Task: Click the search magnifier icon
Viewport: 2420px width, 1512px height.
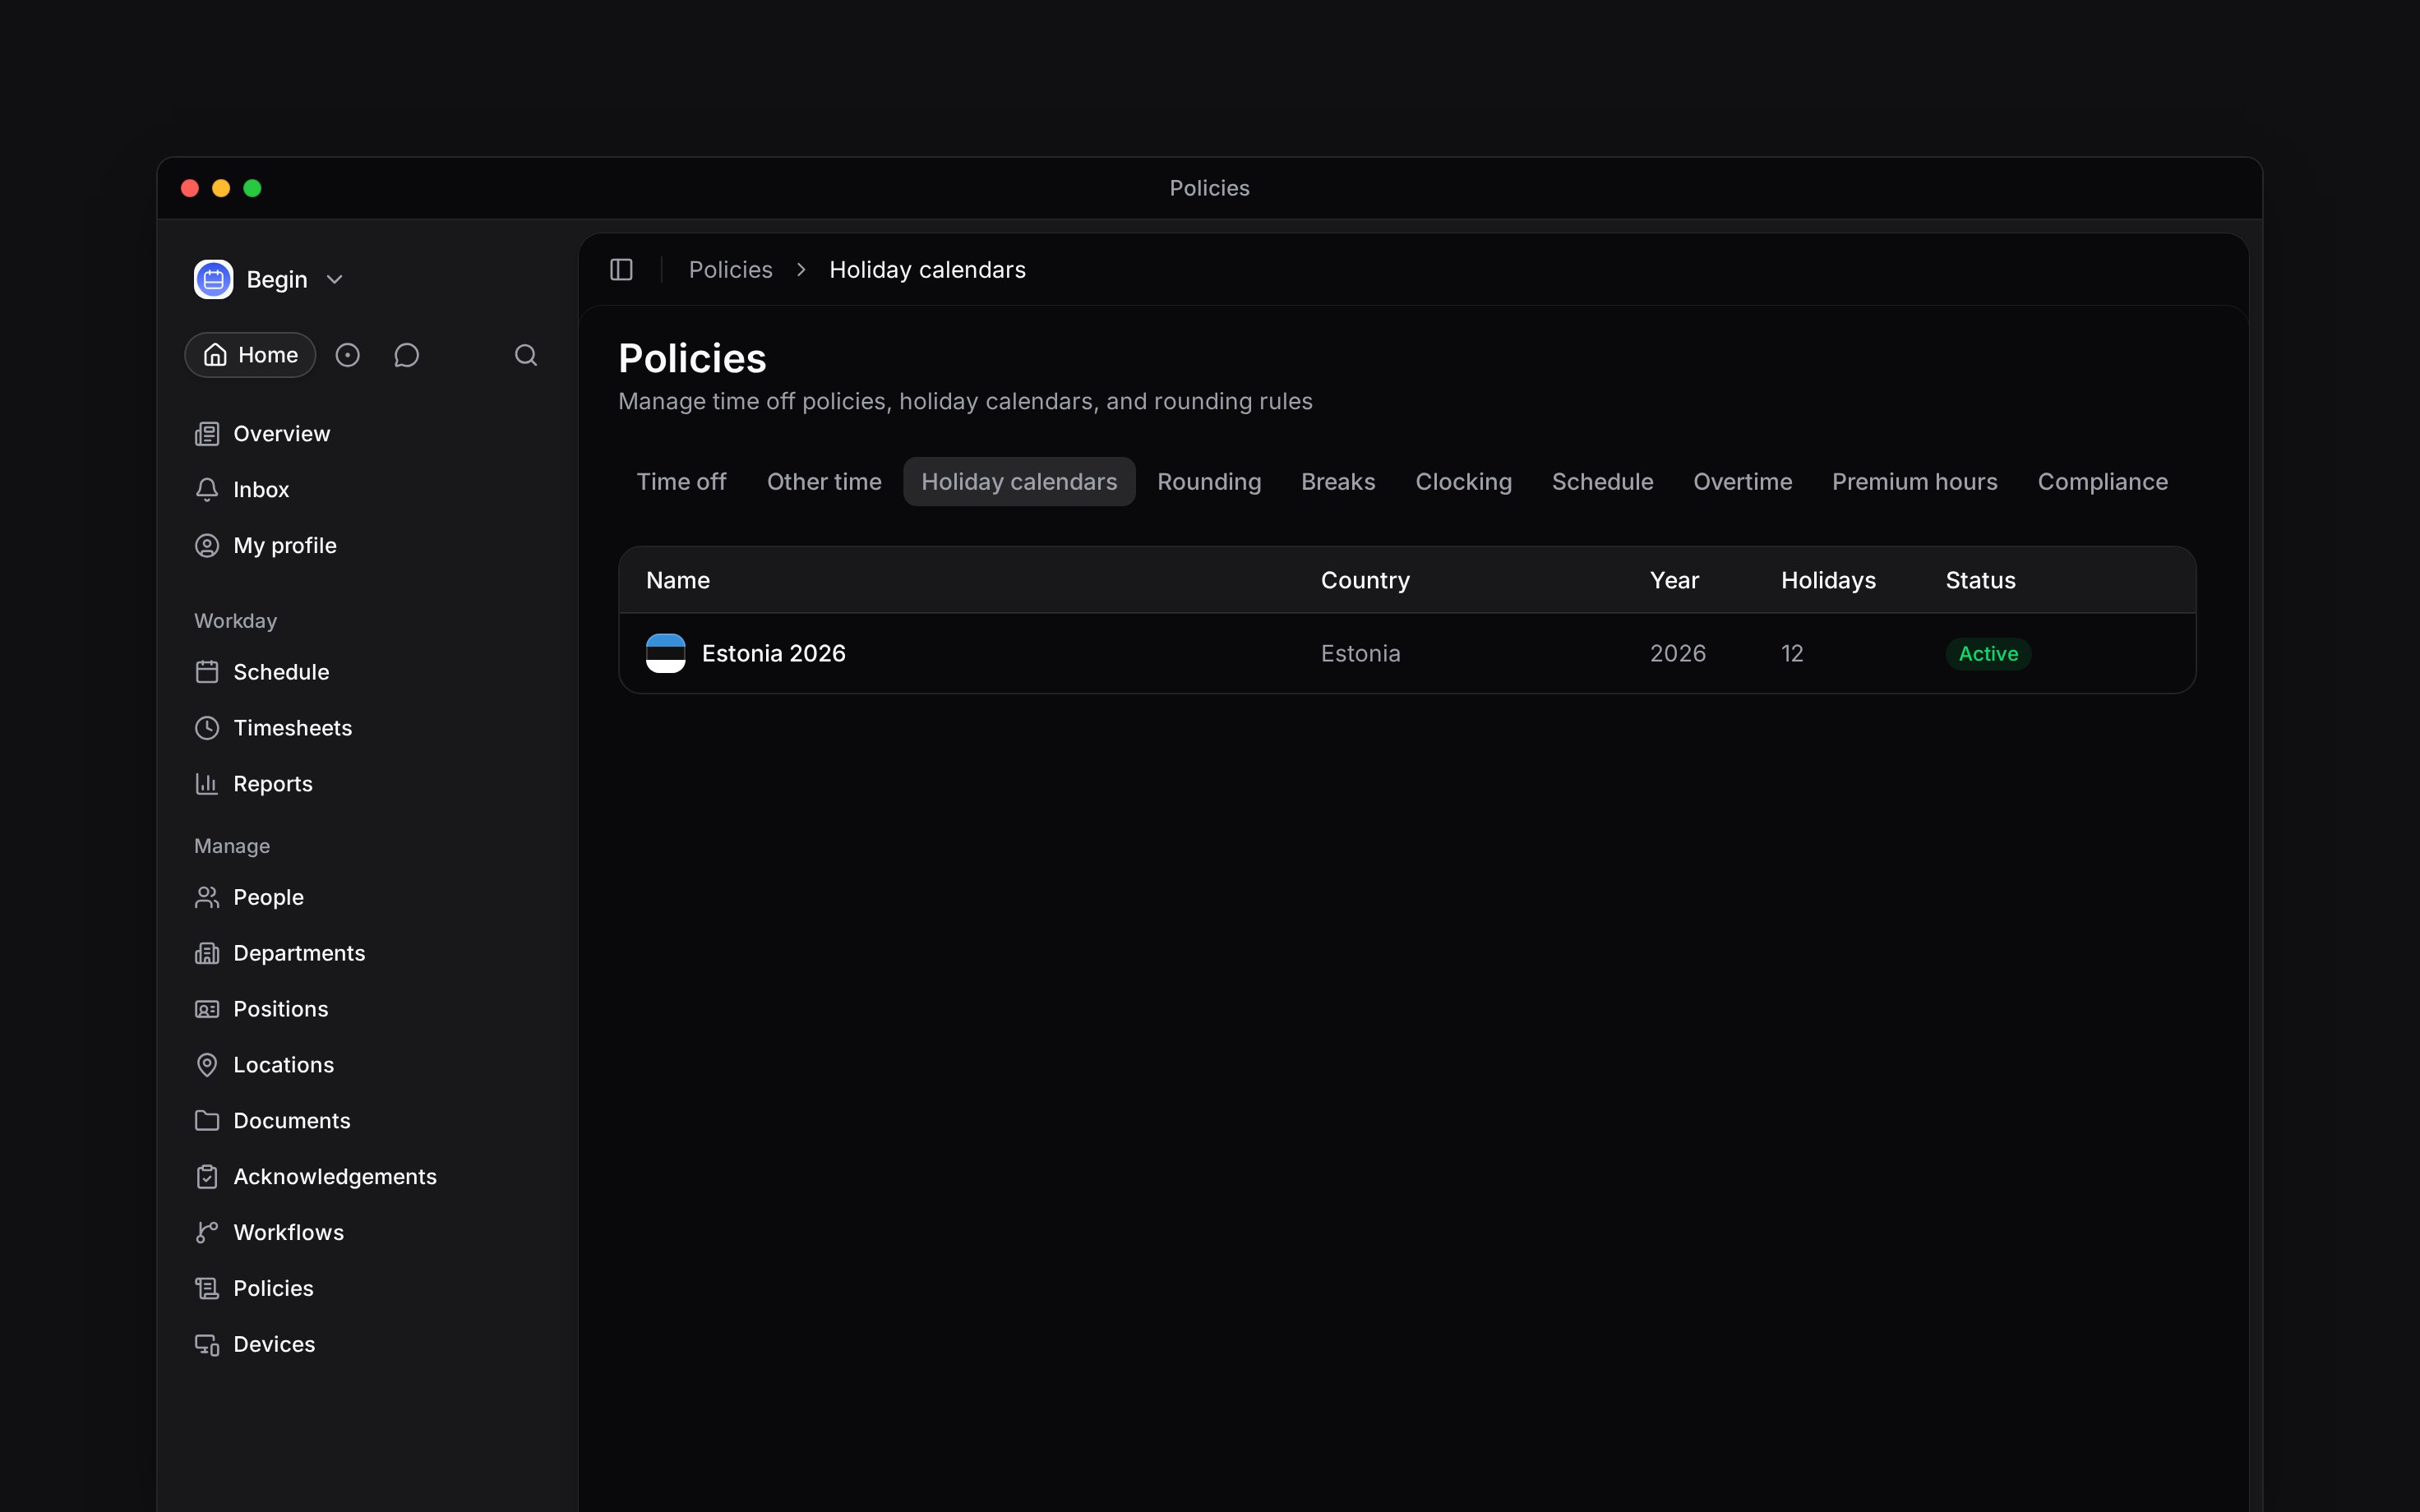Action: click(526, 355)
